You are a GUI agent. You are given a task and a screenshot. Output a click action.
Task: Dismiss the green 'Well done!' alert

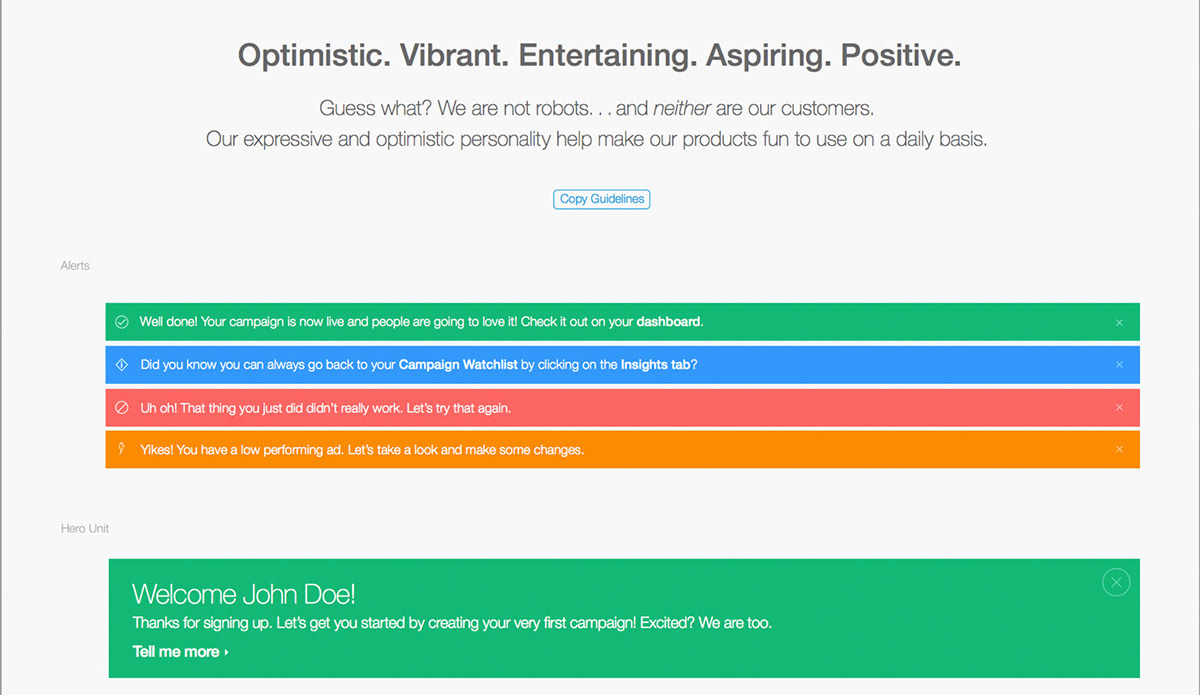tap(1119, 323)
